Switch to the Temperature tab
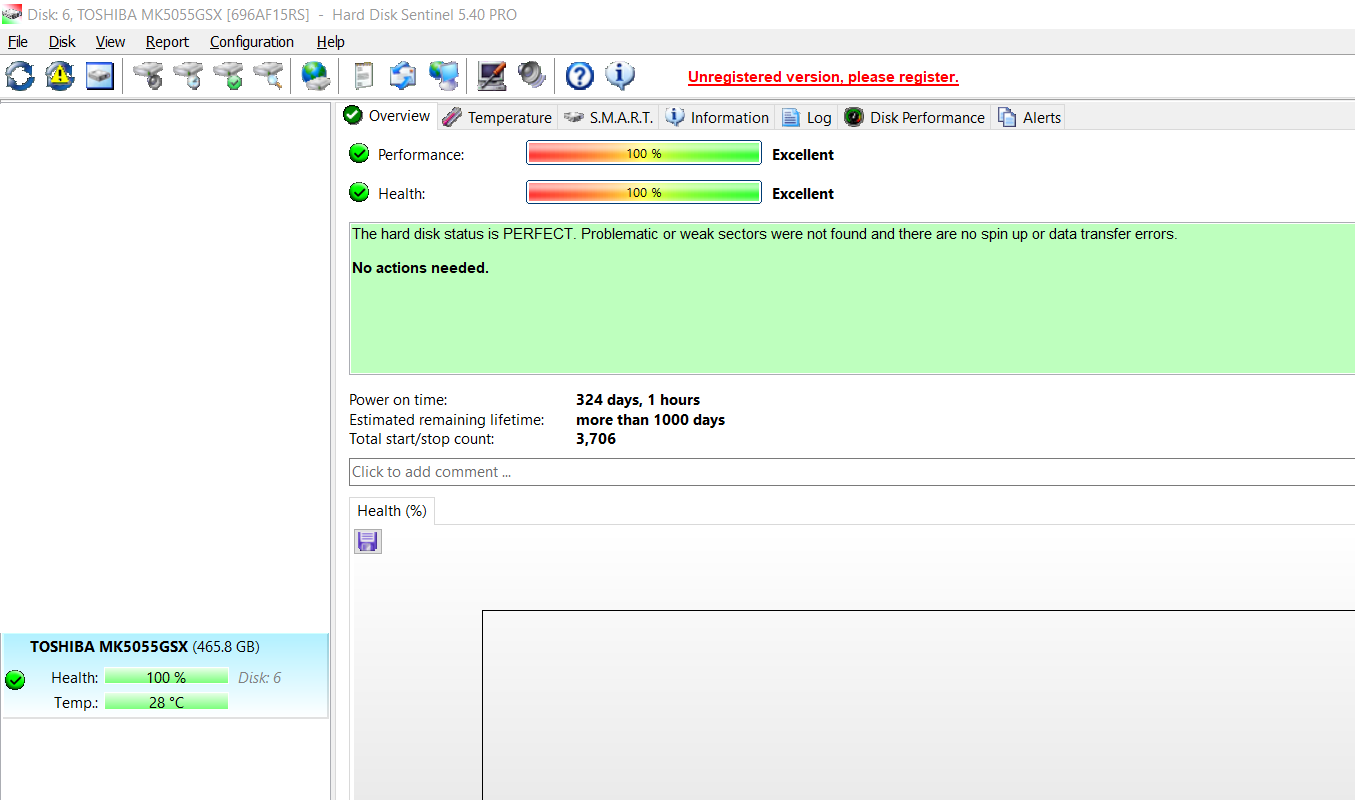 pyautogui.click(x=497, y=117)
